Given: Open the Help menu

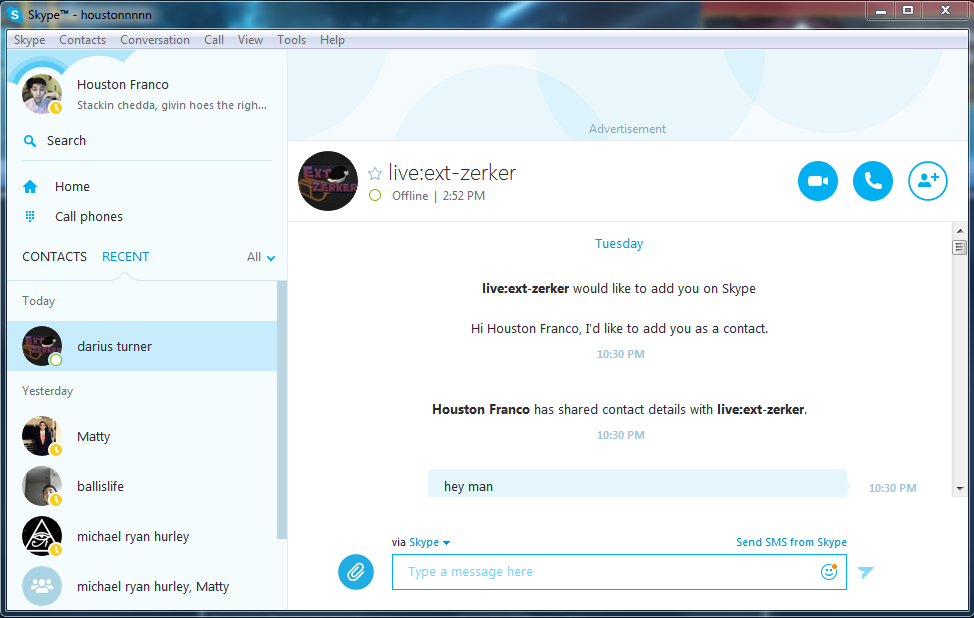Looking at the screenshot, I should click(x=332, y=40).
